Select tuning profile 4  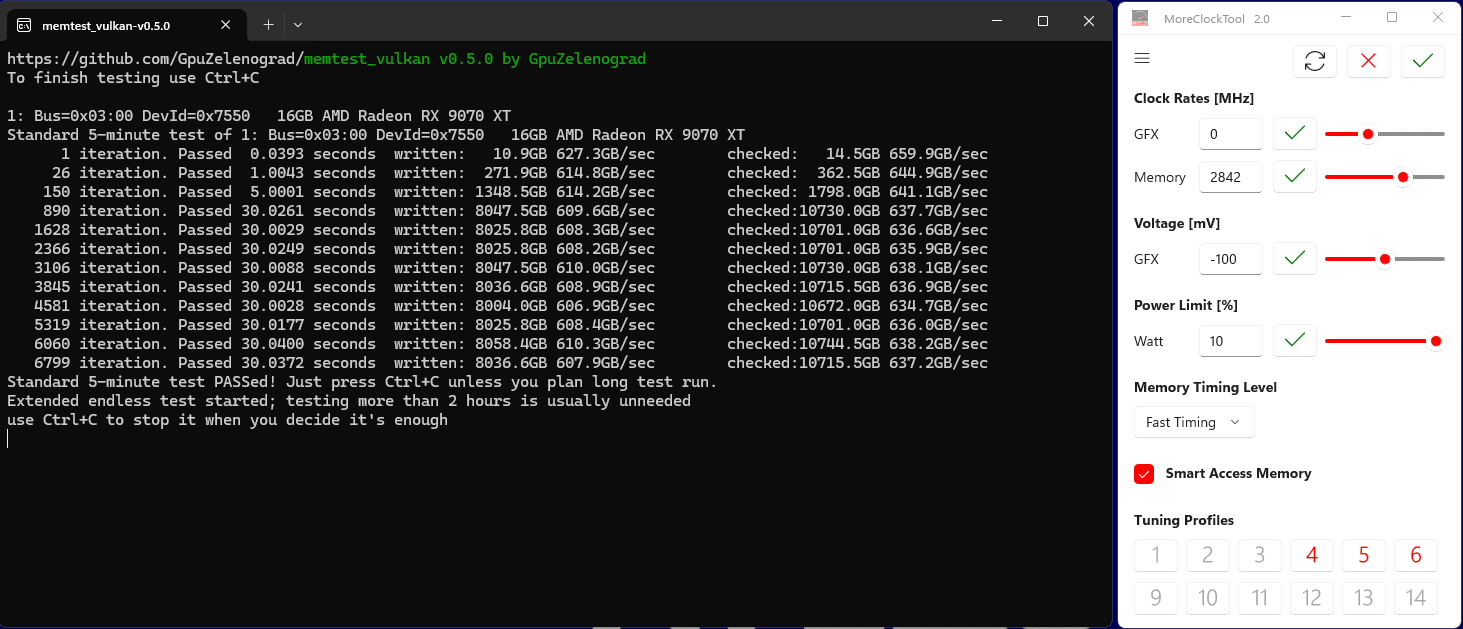click(x=1312, y=555)
